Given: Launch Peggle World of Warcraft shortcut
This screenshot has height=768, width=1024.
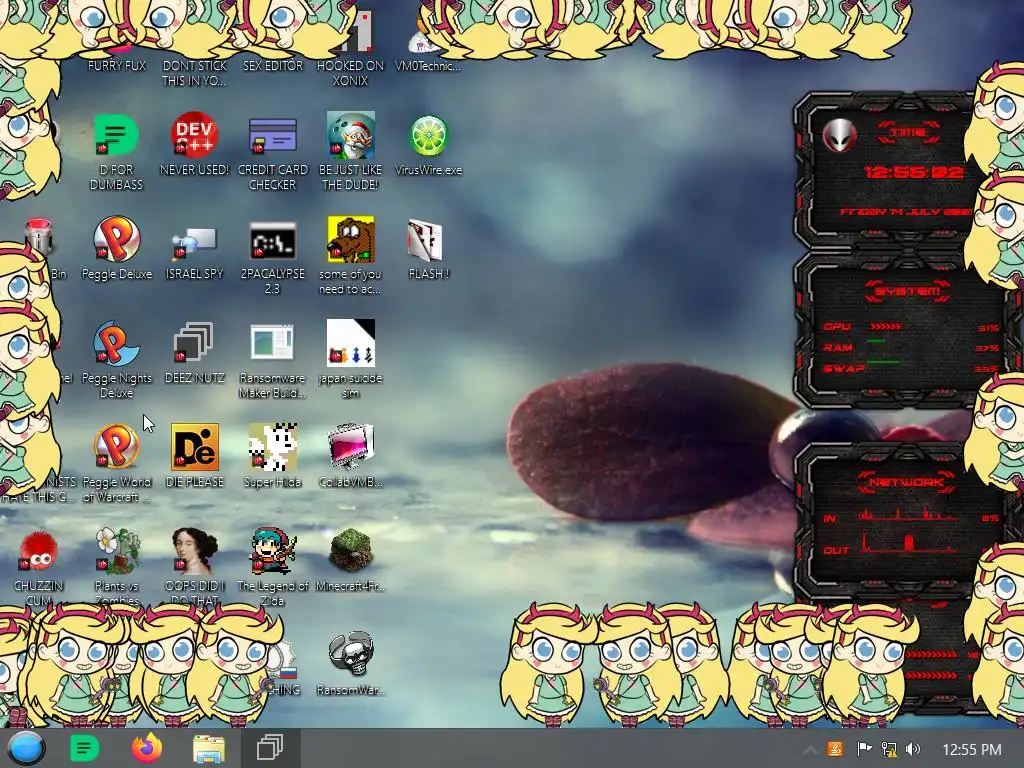Looking at the screenshot, I should (116, 447).
